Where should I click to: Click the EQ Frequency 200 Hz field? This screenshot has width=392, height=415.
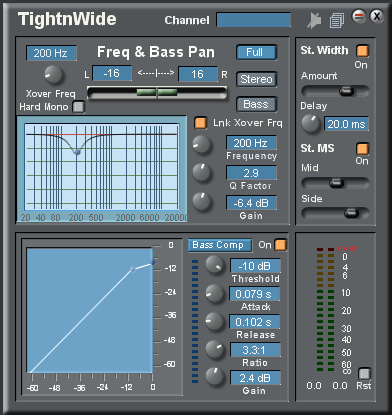tap(251, 143)
